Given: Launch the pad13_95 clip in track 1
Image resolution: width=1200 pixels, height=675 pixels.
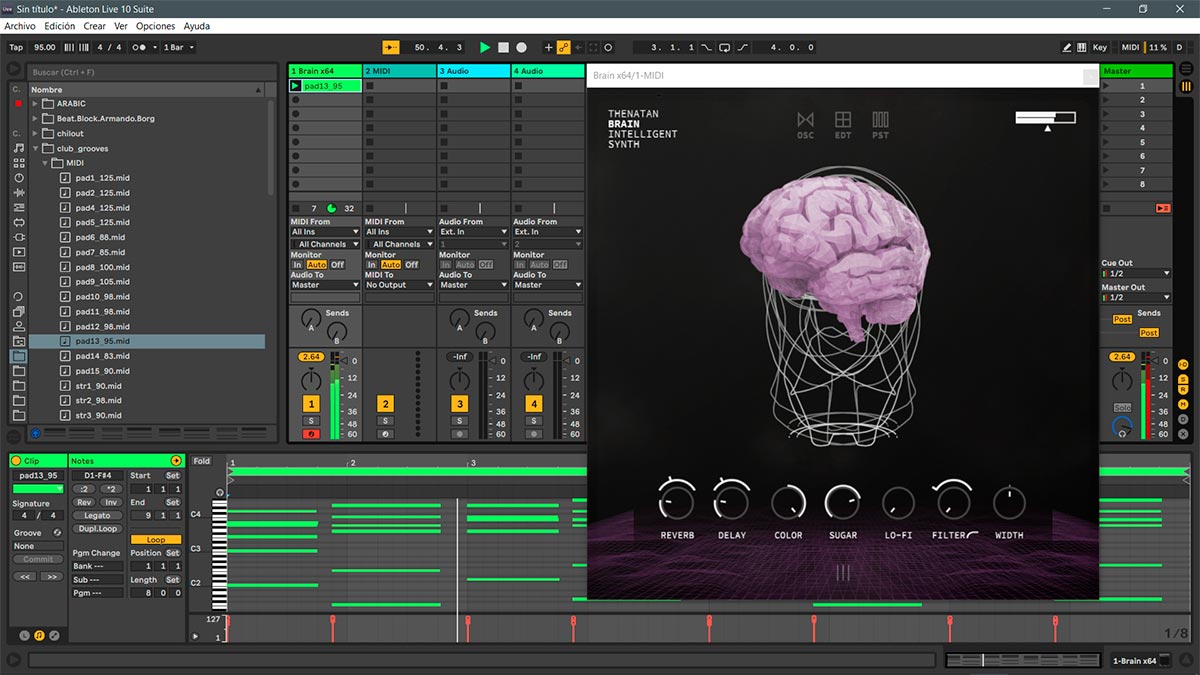Looking at the screenshot, I should (x=296, y=86).
